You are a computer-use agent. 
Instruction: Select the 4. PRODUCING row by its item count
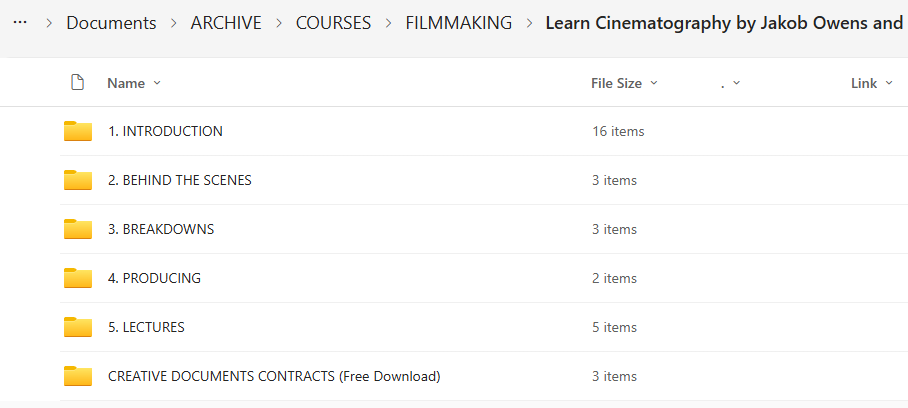614,278
